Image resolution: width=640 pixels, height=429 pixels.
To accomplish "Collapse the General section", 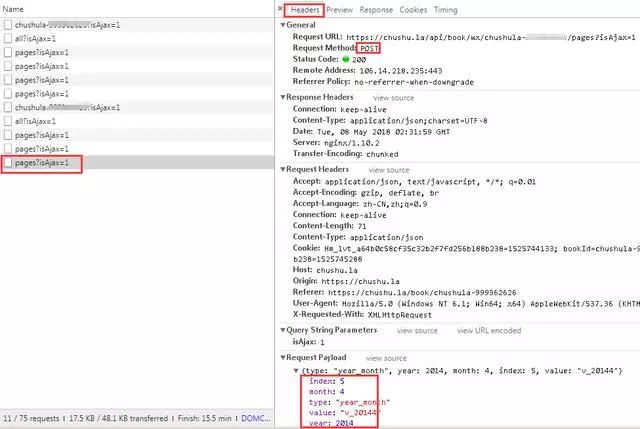I will (283, 24).
